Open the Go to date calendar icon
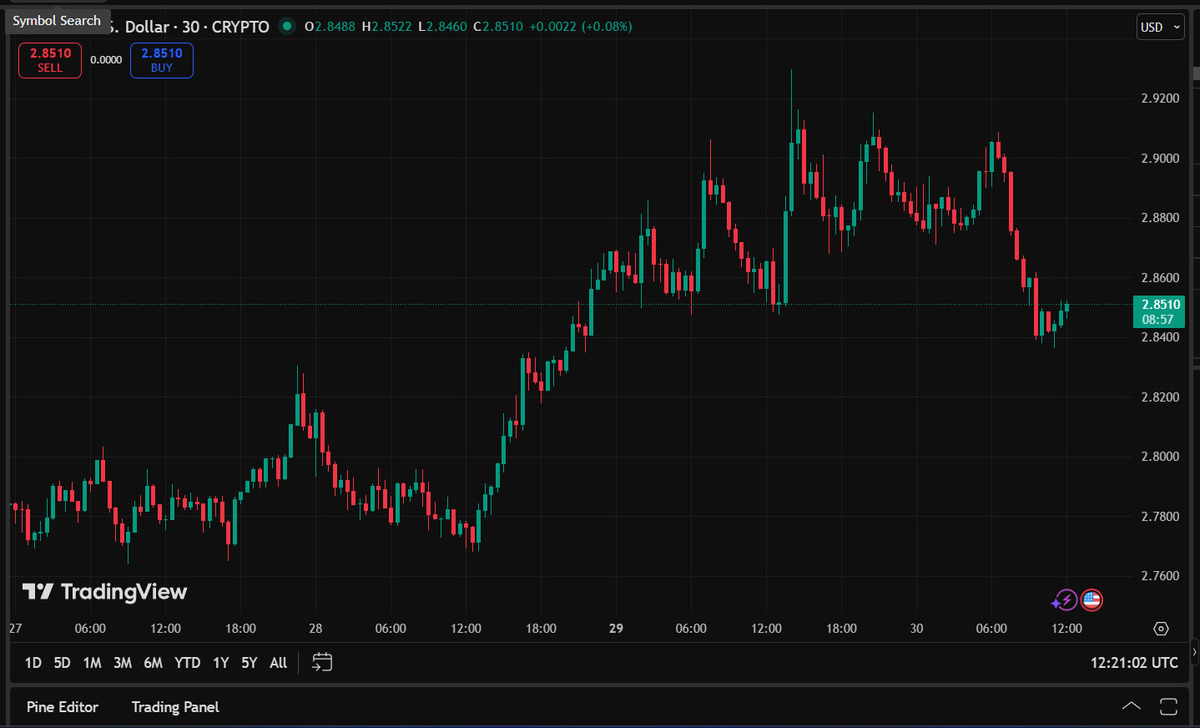Viewport: 1200px width, 728px height. tap(322, 662)
